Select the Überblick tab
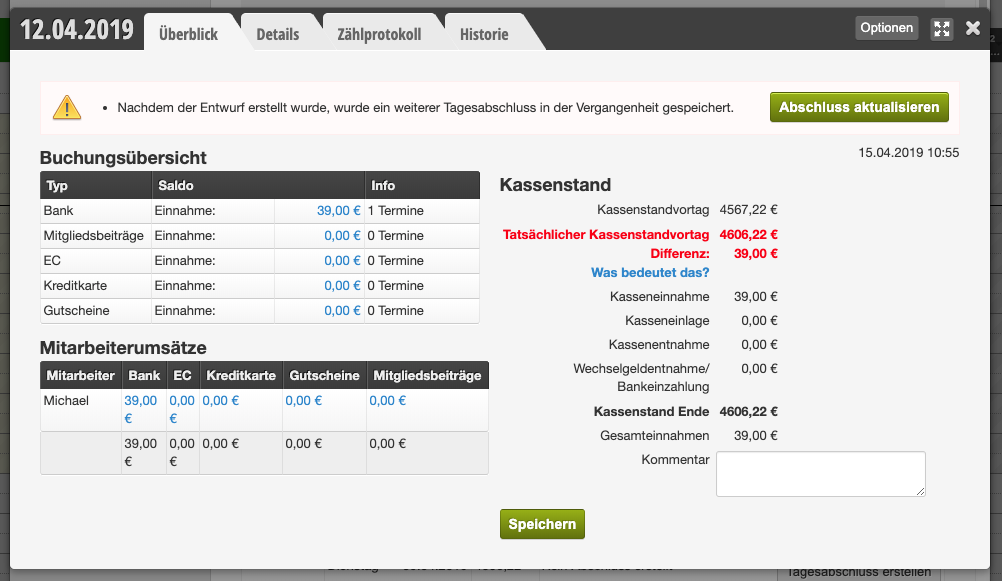This screenshot has height=581, width=1002. 189,34
